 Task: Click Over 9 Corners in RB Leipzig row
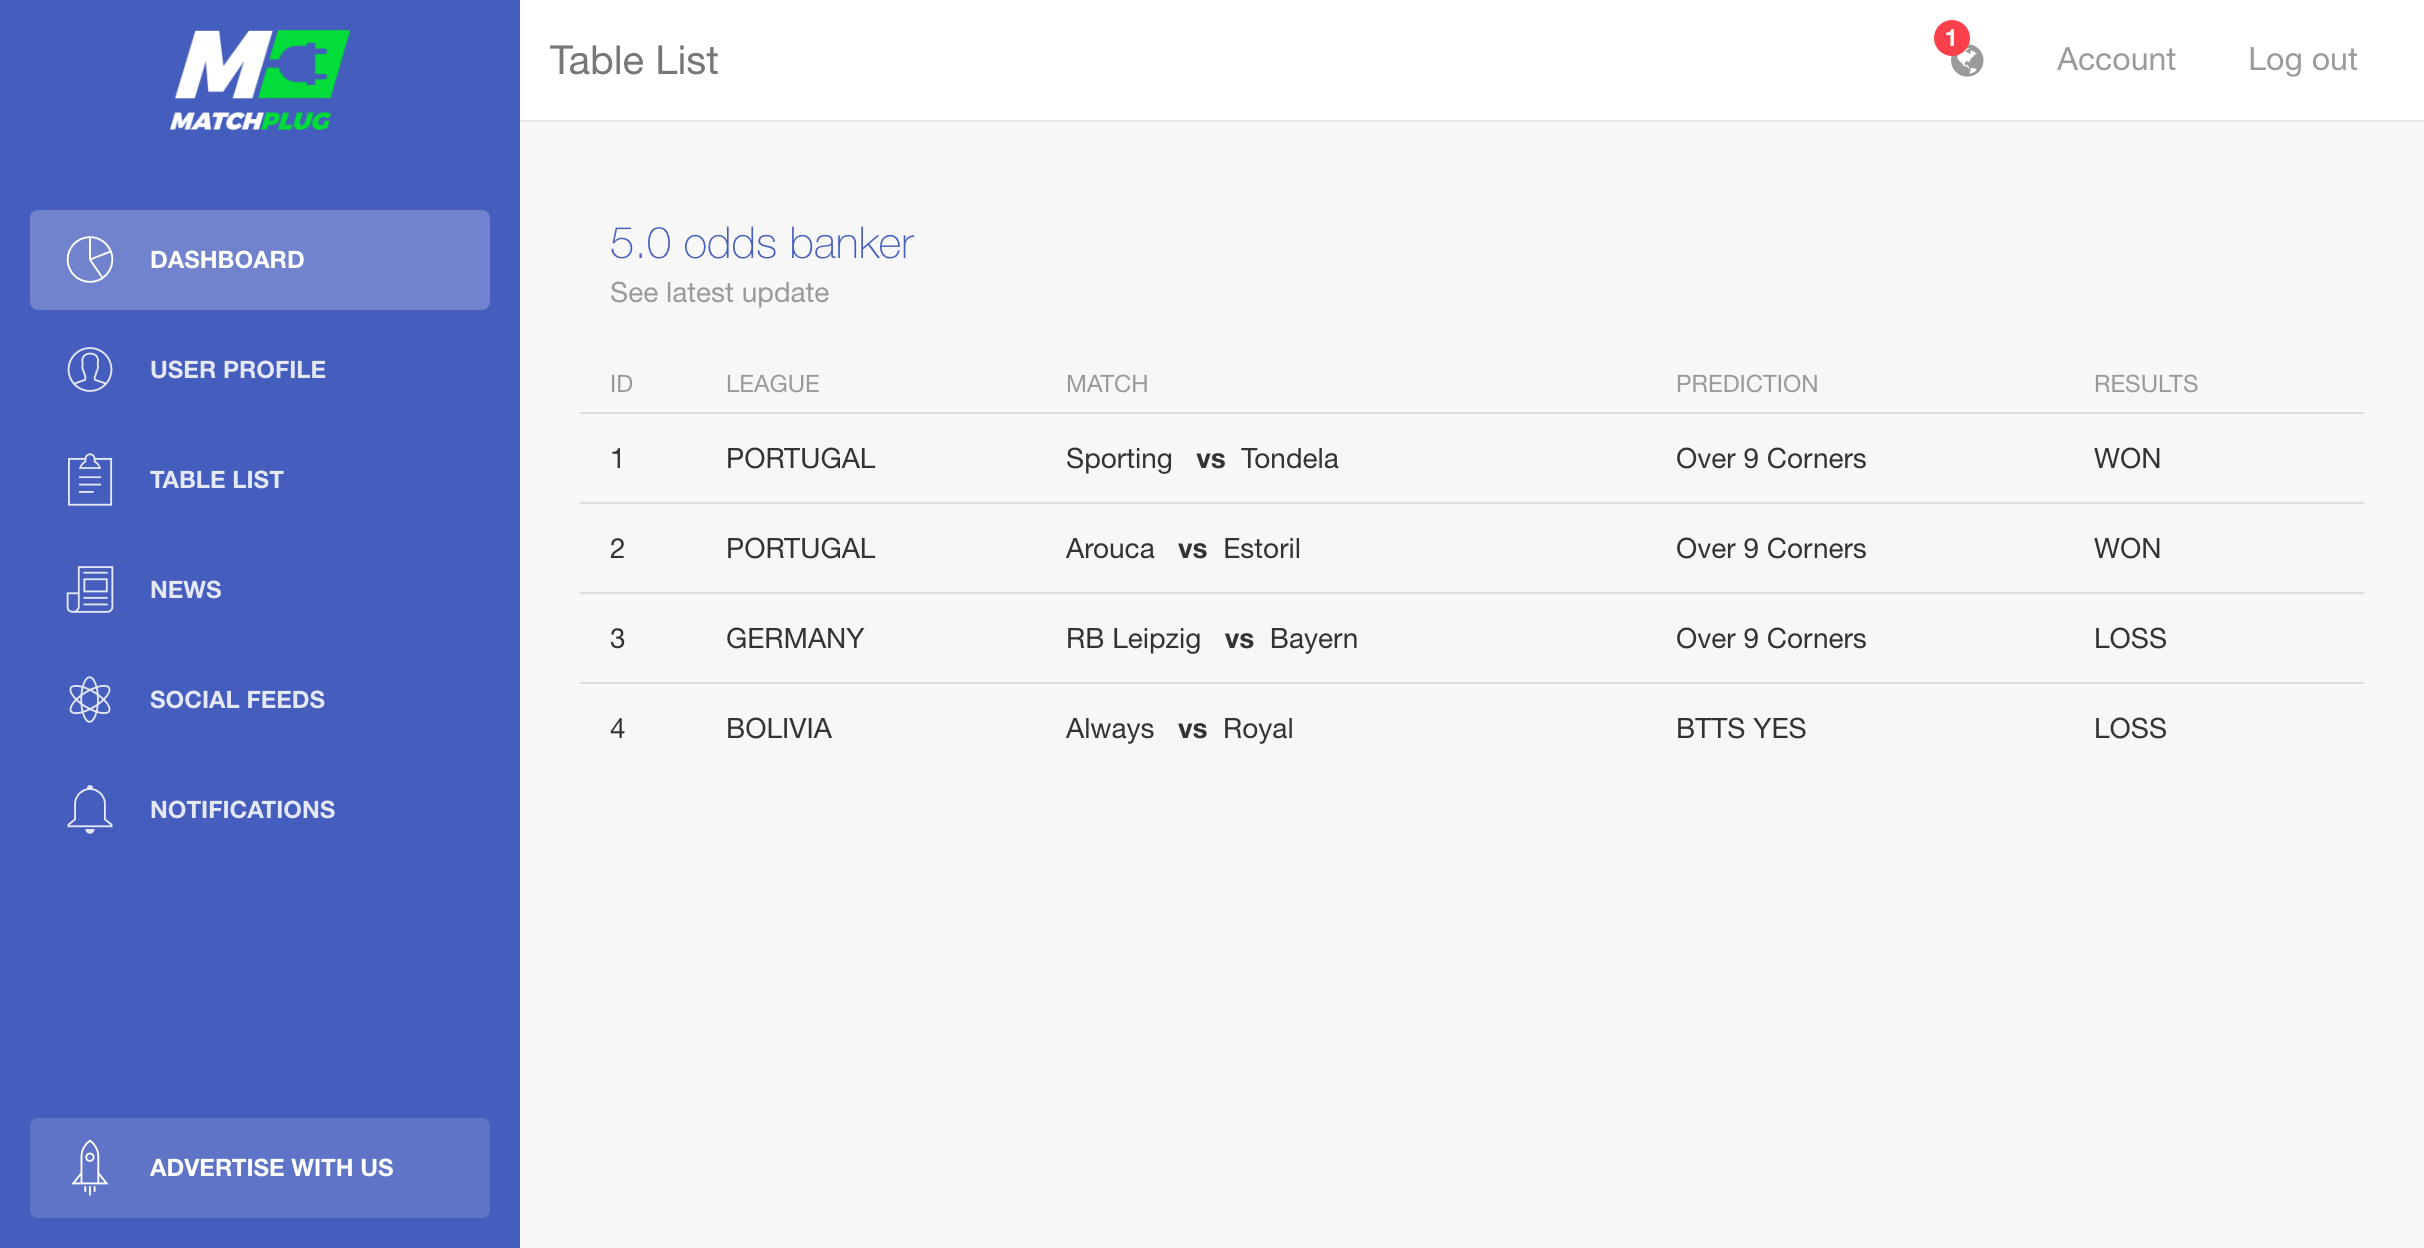click(x=1771, y=639)
